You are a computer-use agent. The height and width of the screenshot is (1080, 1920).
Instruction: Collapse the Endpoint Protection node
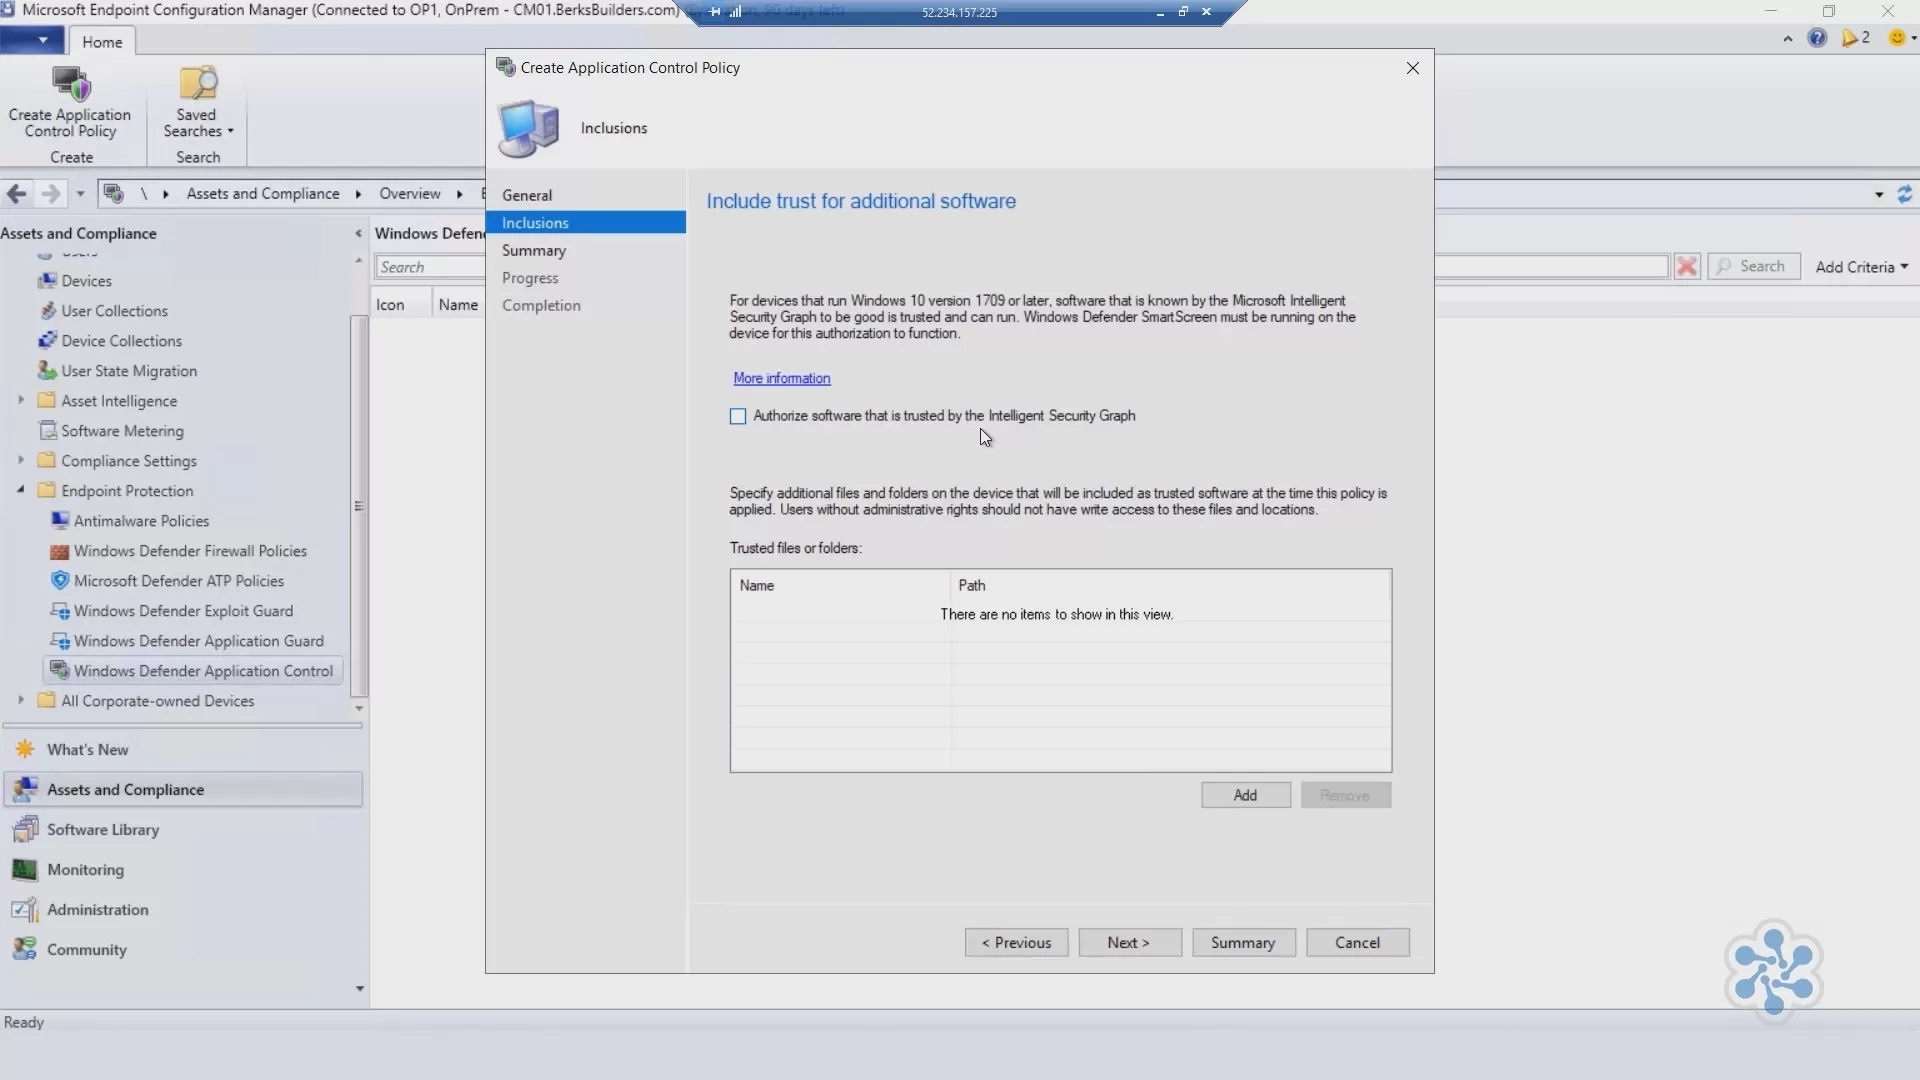click(x=21, y=490)
